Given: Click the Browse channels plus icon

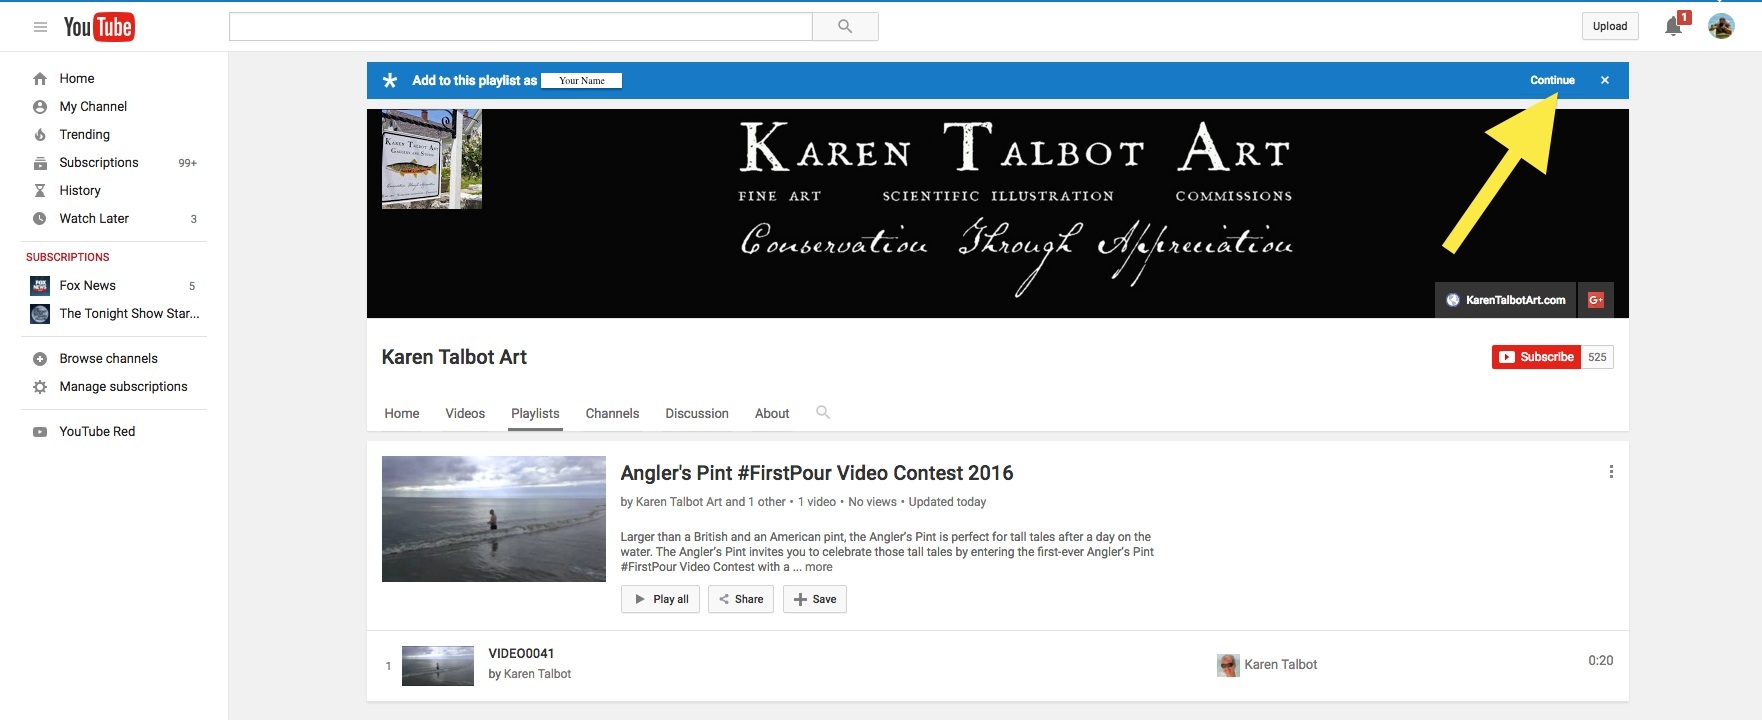Looking at the screenshot, I should 40,359.
